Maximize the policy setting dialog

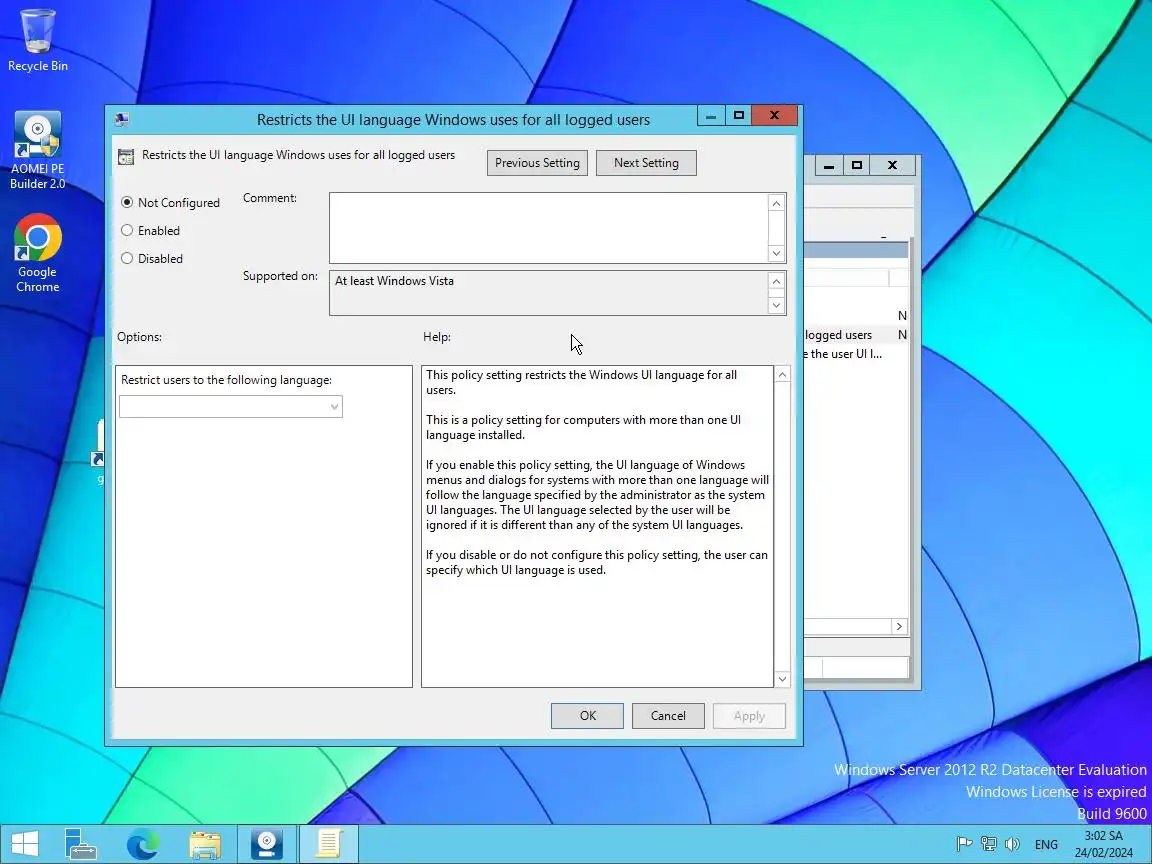[738, 115]
